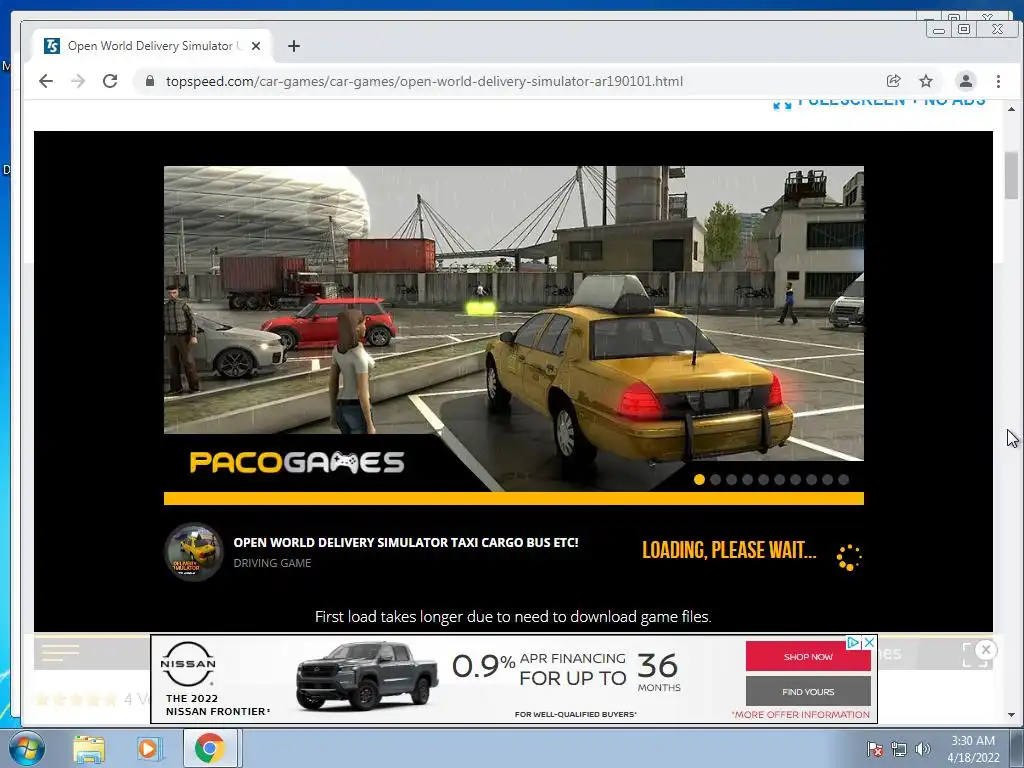Select sixth carousel dot in slideshow
This screenshot has height=768, width=1024.
[779, 479]
